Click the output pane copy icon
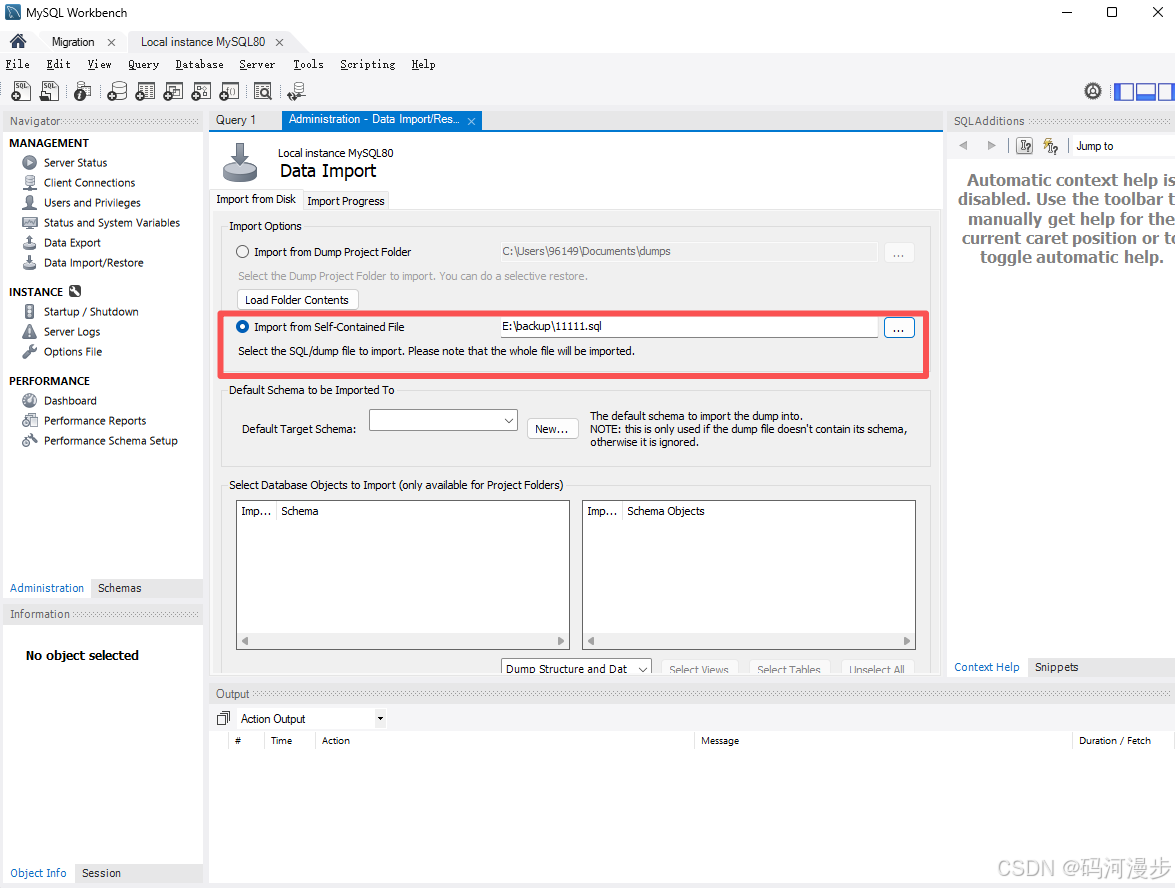 223,719
